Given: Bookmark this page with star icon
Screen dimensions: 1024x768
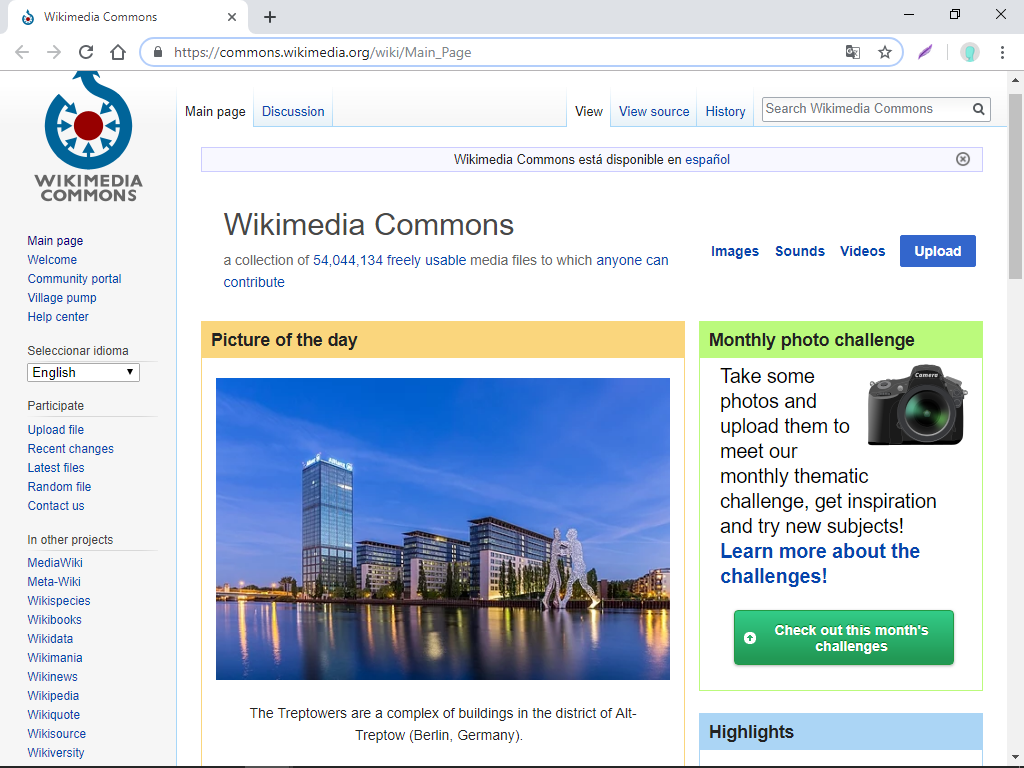Looking at the screenshot, I should 884,52.
